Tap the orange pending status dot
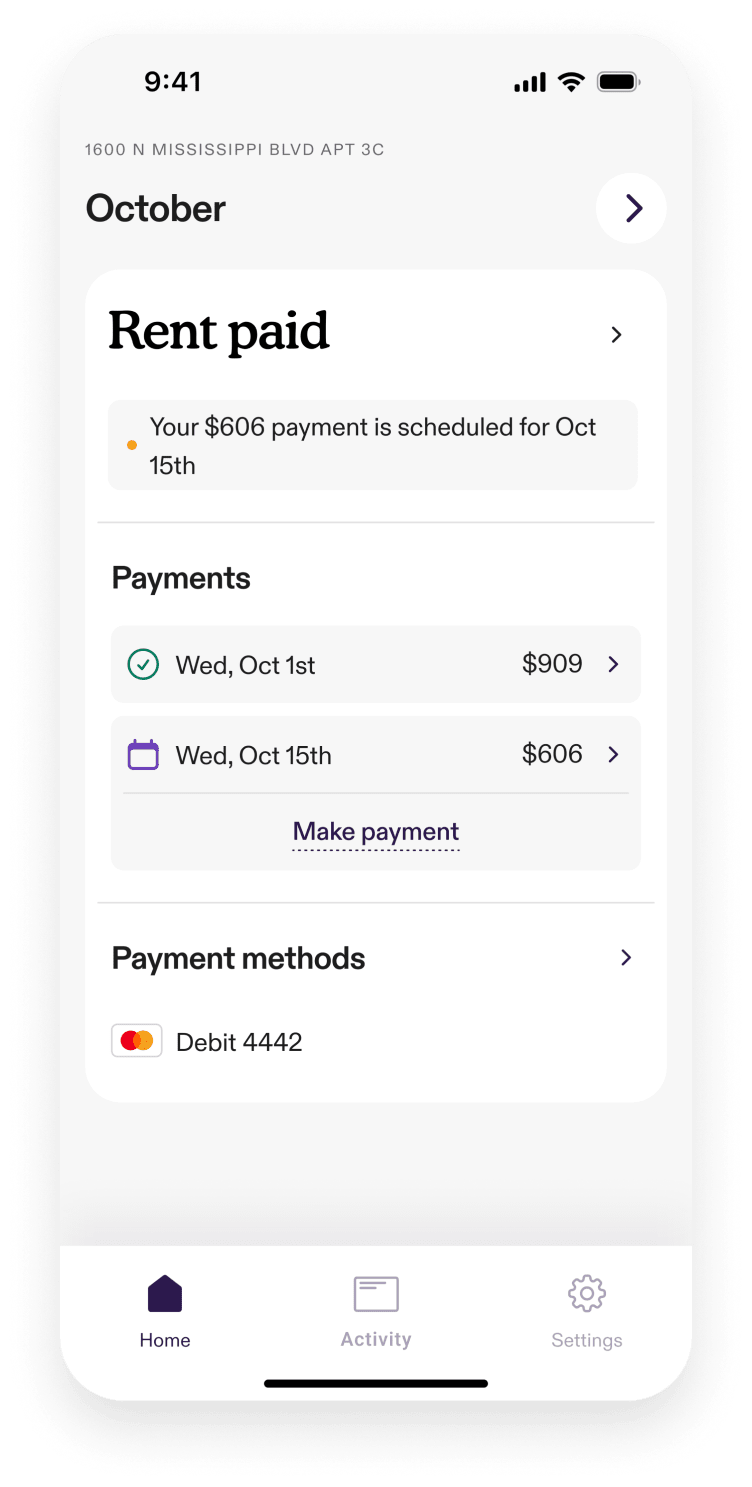 tap(132, 445)
